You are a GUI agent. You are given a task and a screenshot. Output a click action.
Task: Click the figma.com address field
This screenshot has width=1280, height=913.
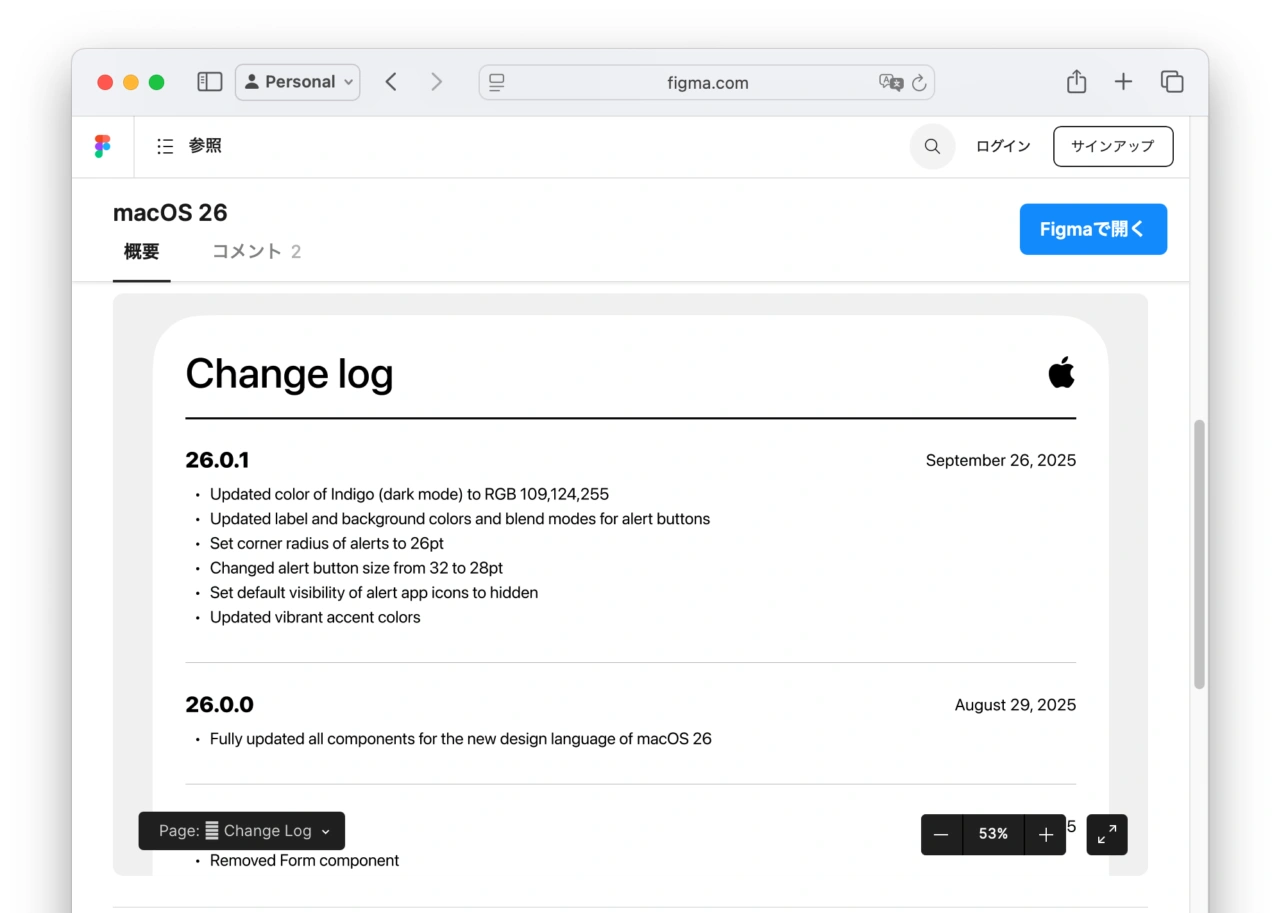click(707, 83)
